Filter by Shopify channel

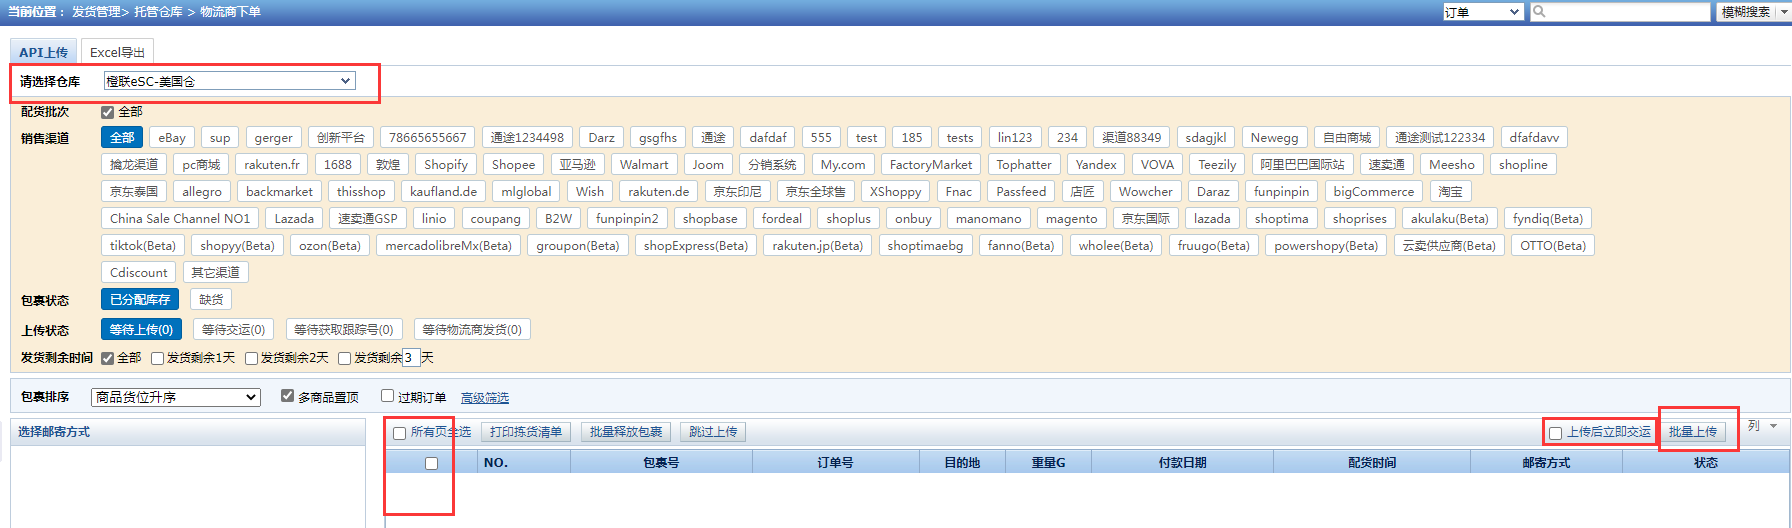[445, 164]
